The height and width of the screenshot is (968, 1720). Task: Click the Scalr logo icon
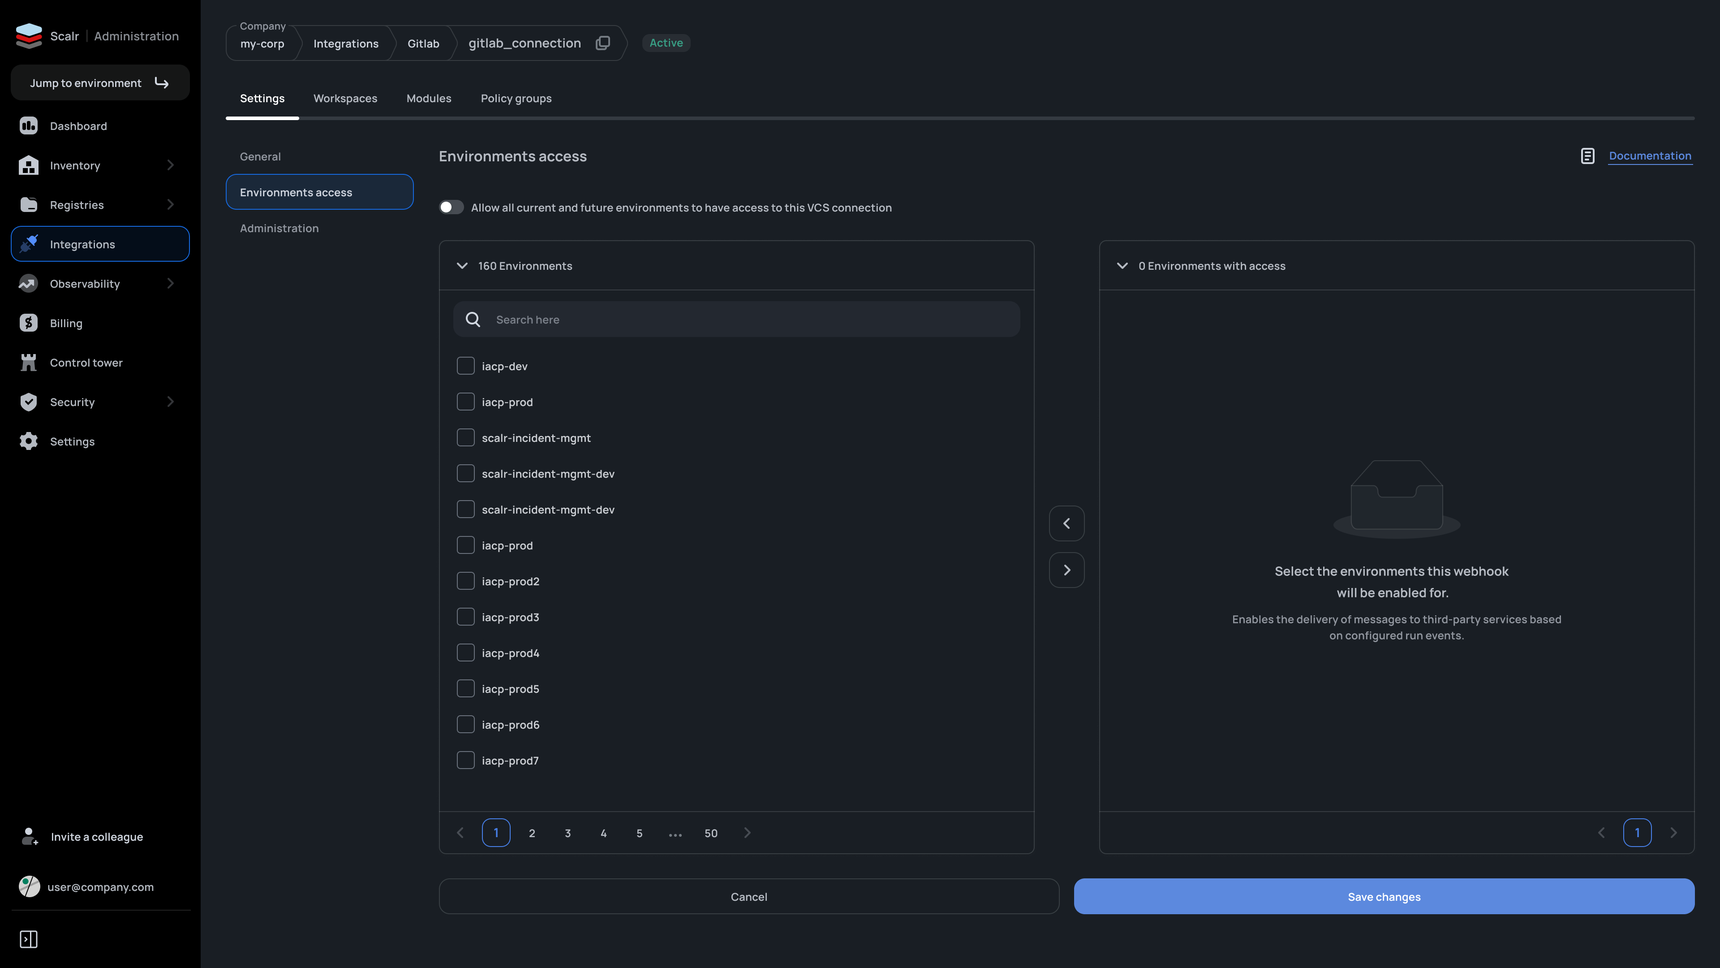point(29,35)
